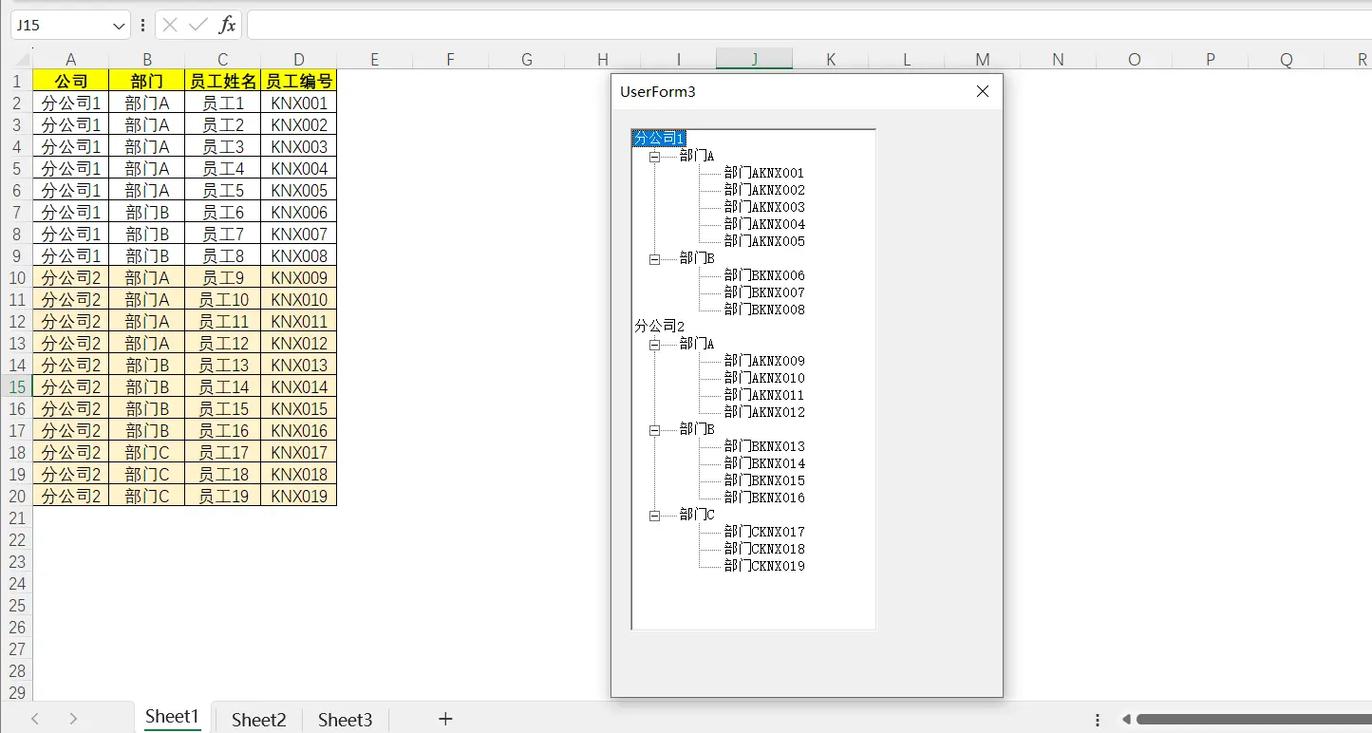Screen dimensions: 1372x733
Task: Click the formula bar enter checkmark icon
Action: coord(198,25)
